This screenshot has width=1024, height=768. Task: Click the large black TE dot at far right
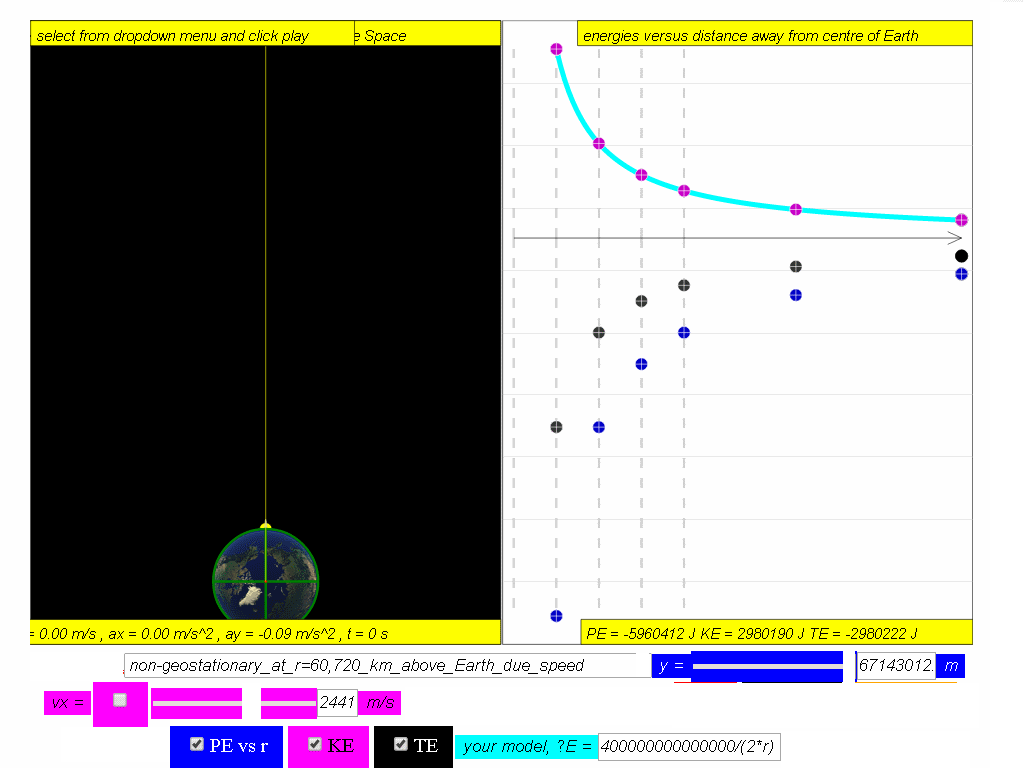click(961, 256)
